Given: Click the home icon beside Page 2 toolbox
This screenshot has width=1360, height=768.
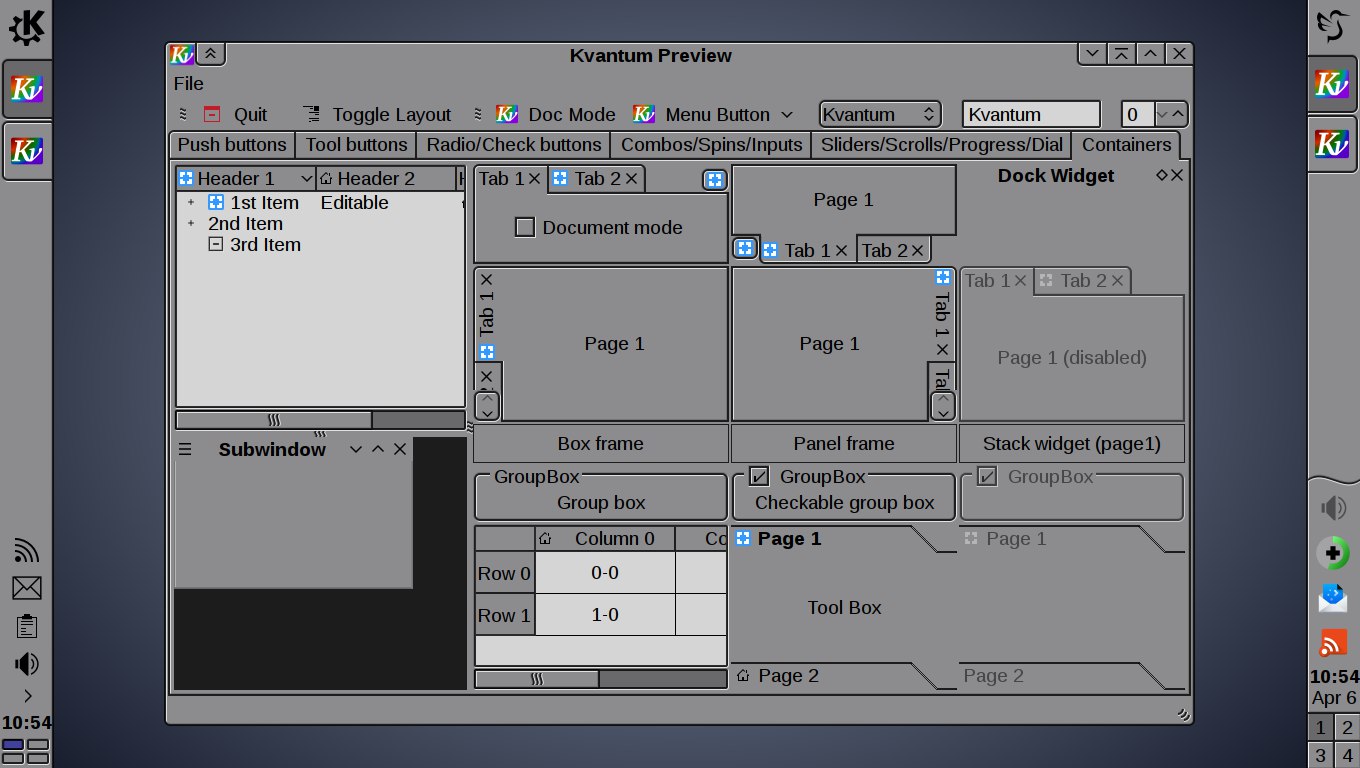Looking at the screenshot, I should (743, 676).
